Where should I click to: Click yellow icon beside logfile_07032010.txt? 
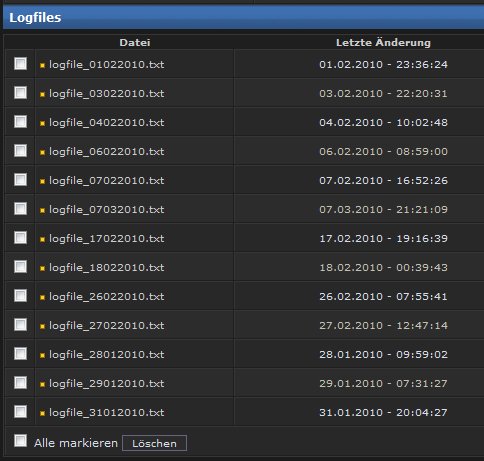click(x=42, y=210)
